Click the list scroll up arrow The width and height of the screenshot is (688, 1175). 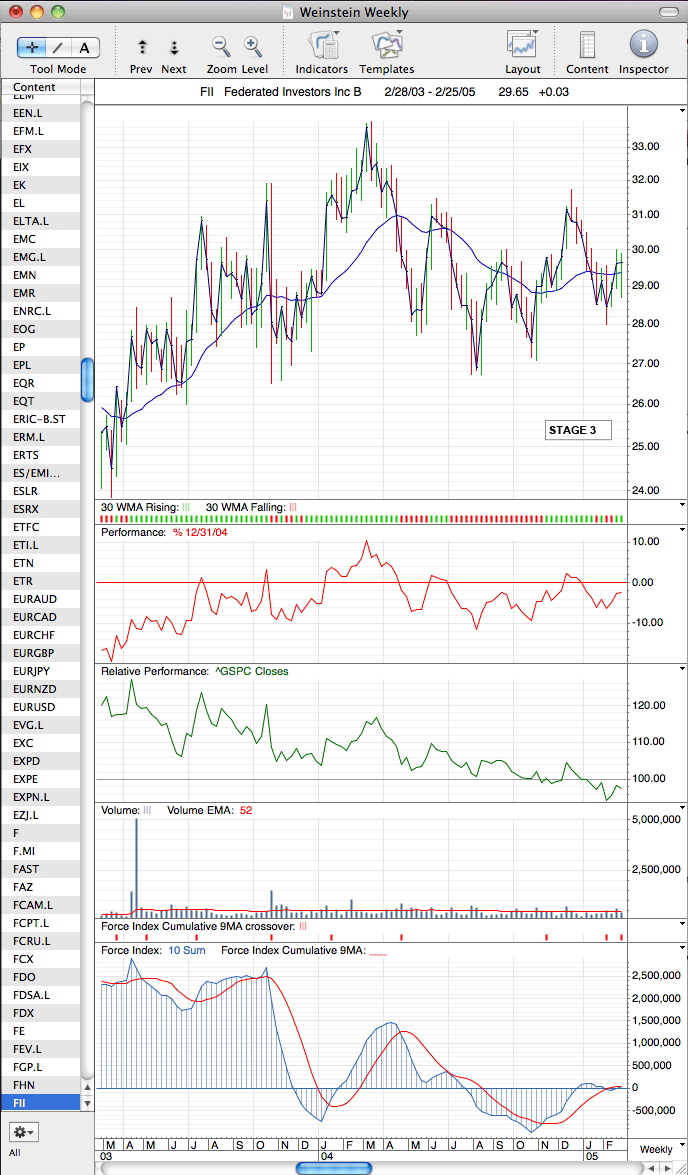pos(88,1086)
